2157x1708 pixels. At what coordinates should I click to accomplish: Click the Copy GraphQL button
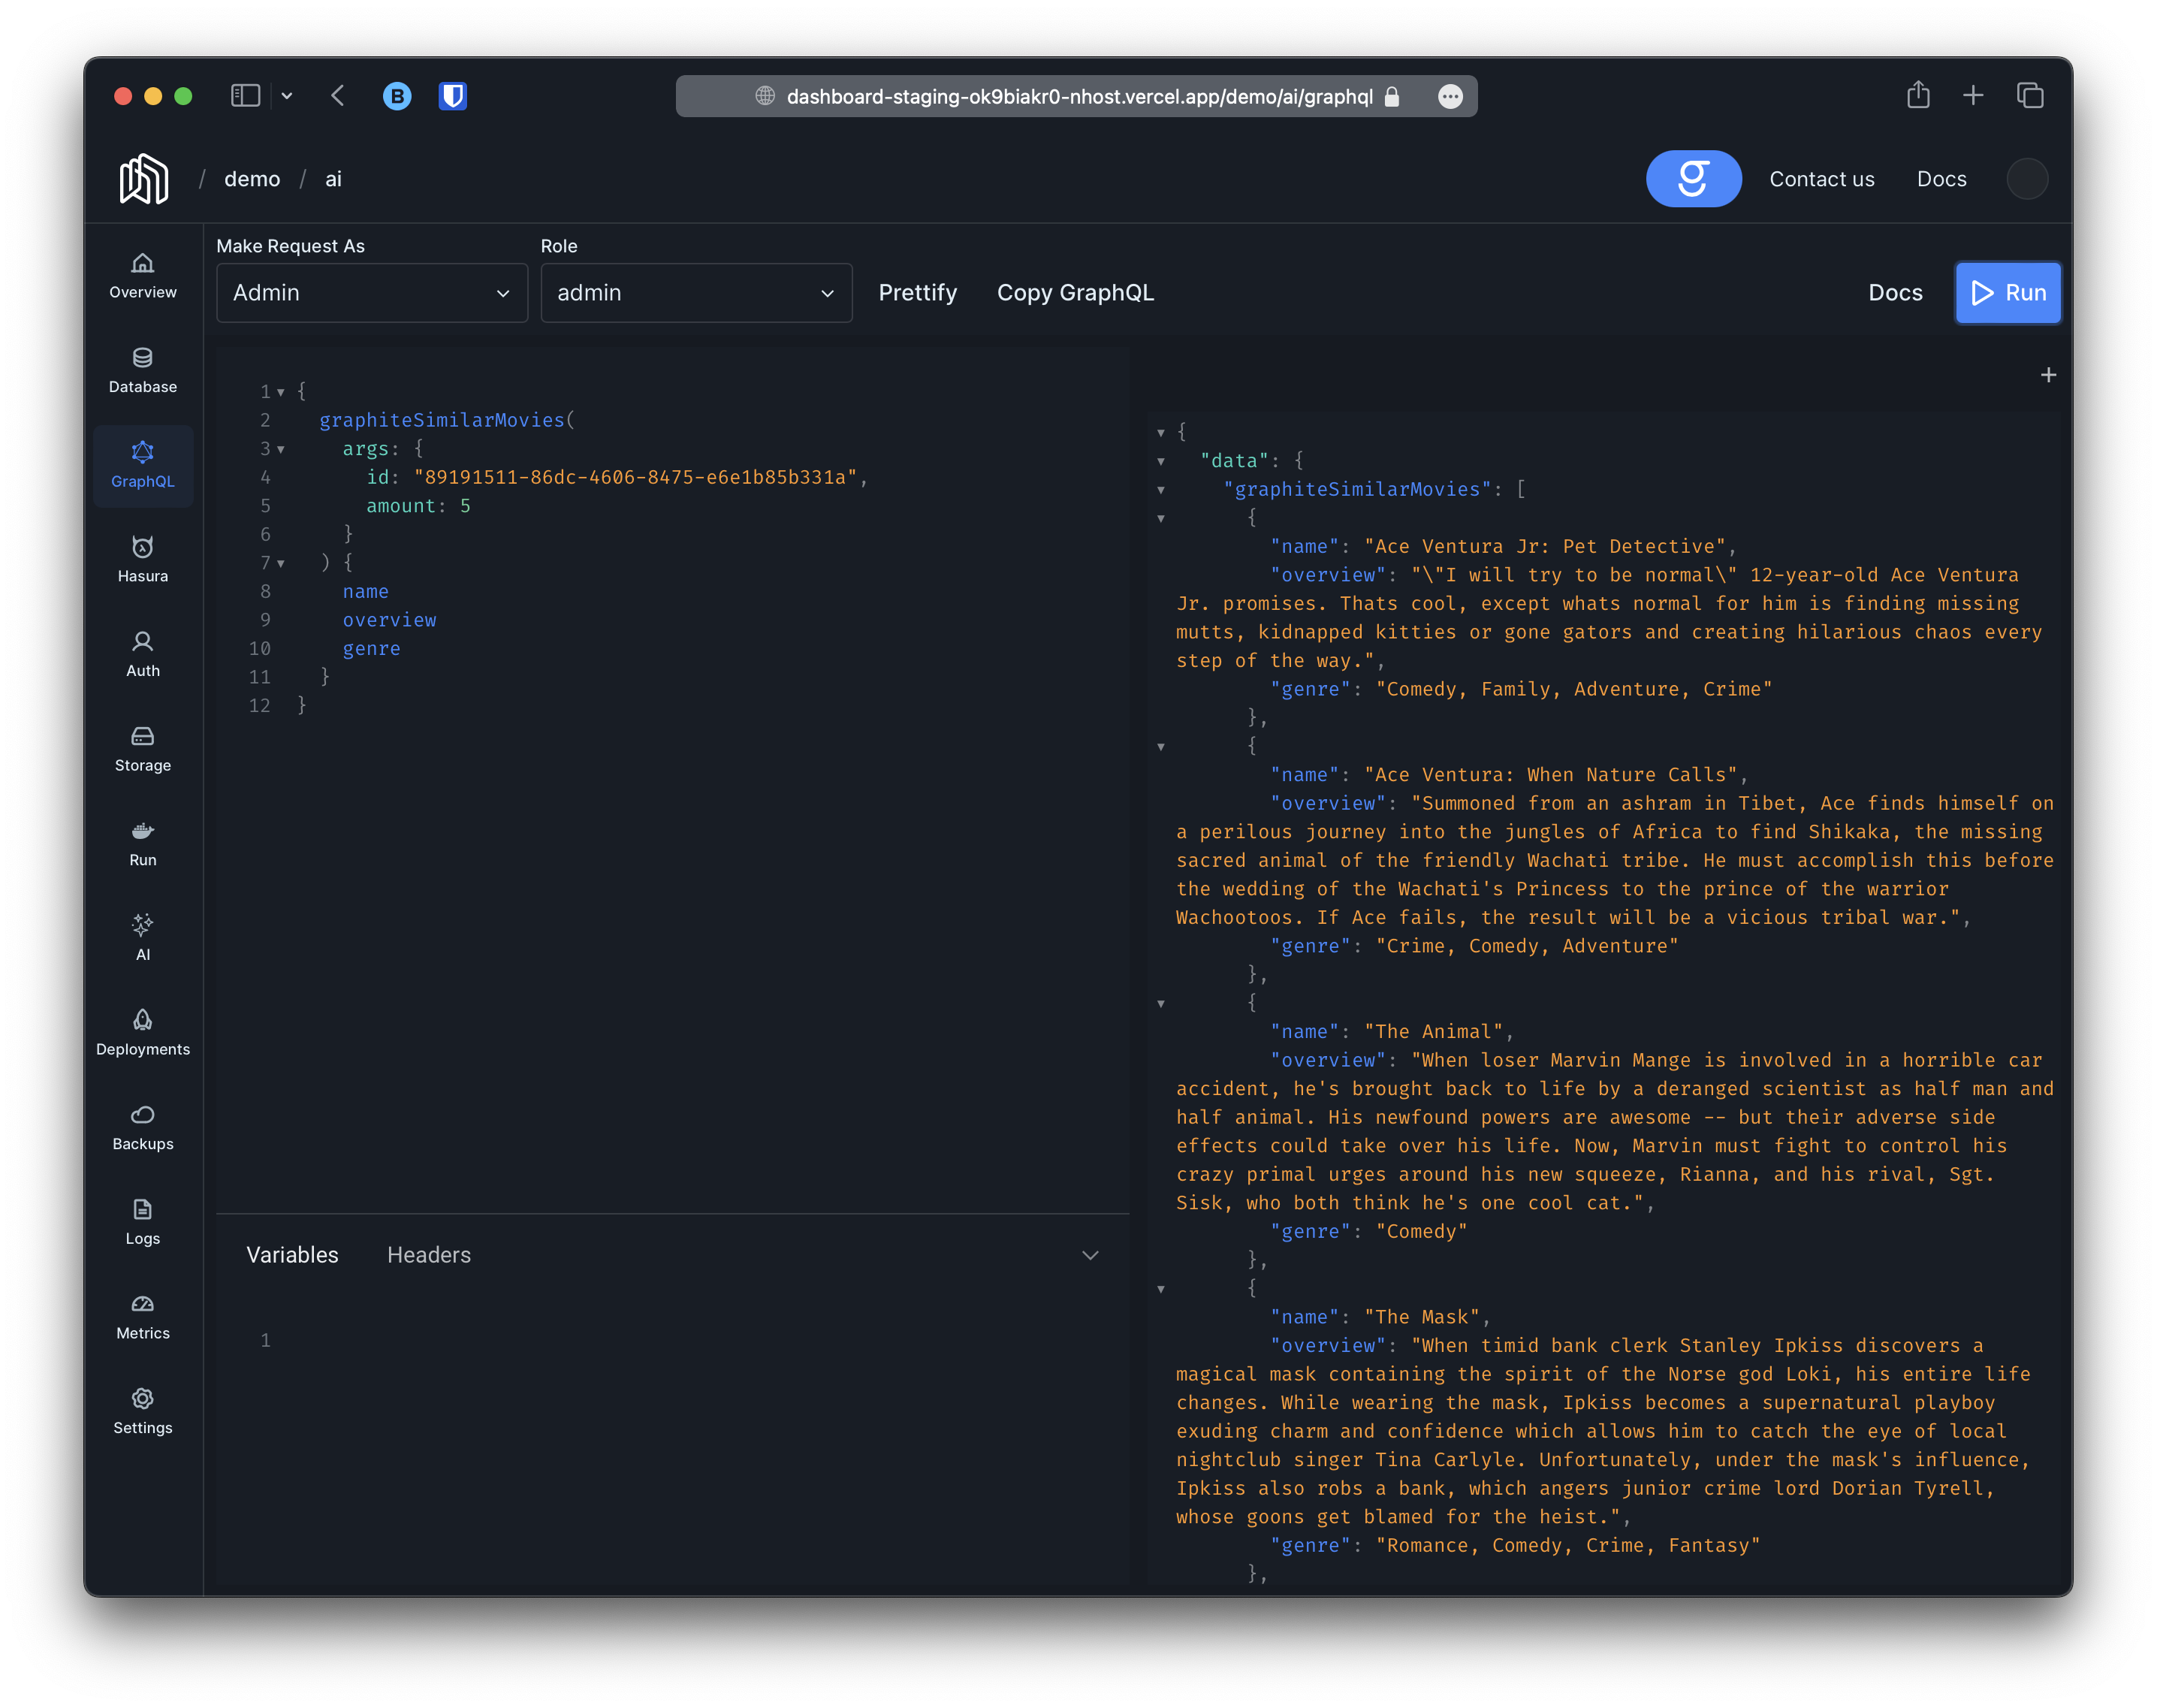pyautogui.click(x=1075, y=293)
